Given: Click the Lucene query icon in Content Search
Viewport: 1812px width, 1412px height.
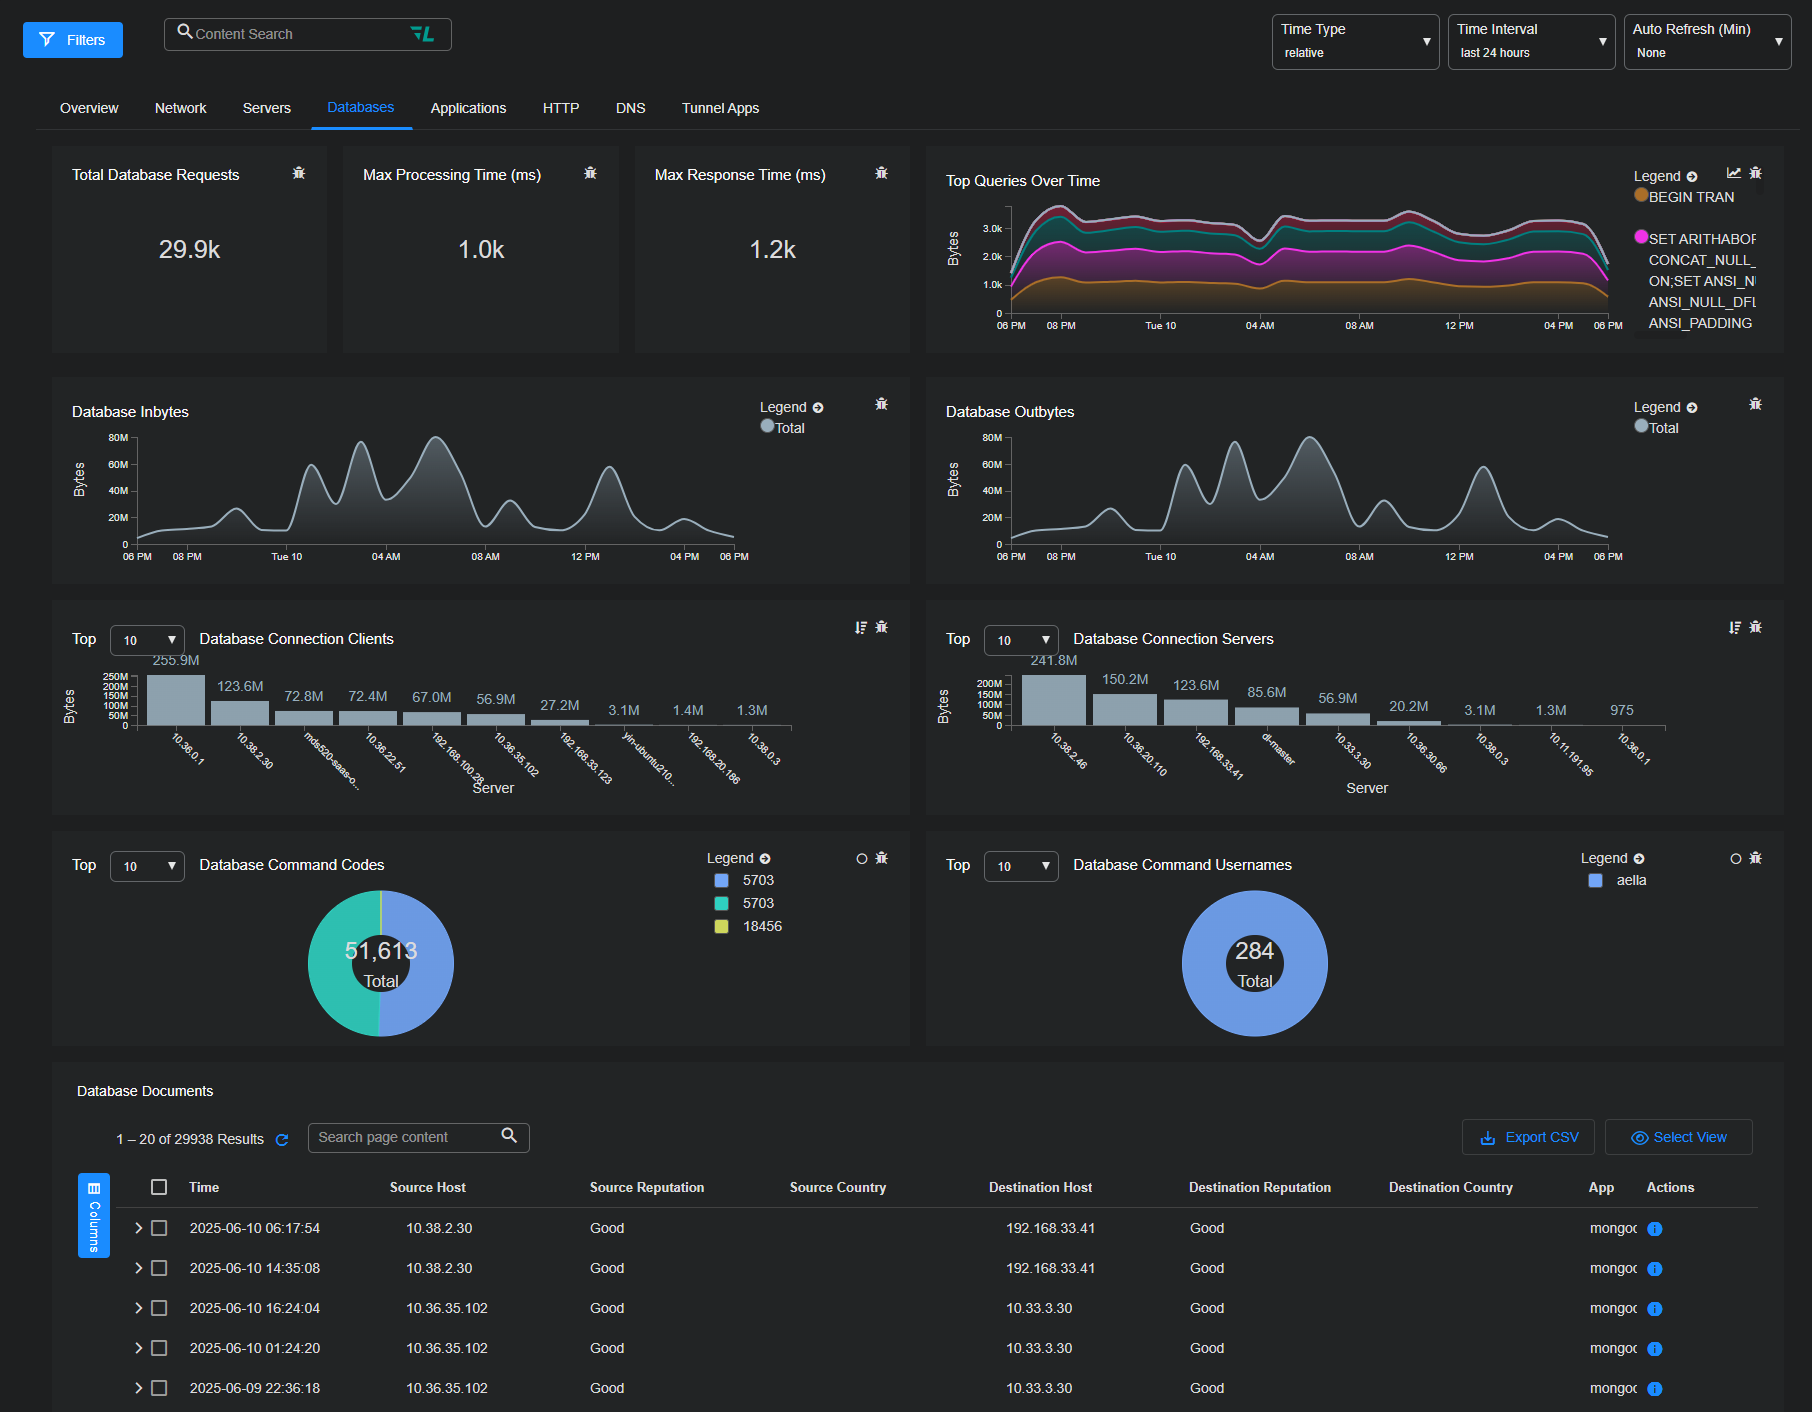Looking at the screenshot, I should tap(422, 34).
